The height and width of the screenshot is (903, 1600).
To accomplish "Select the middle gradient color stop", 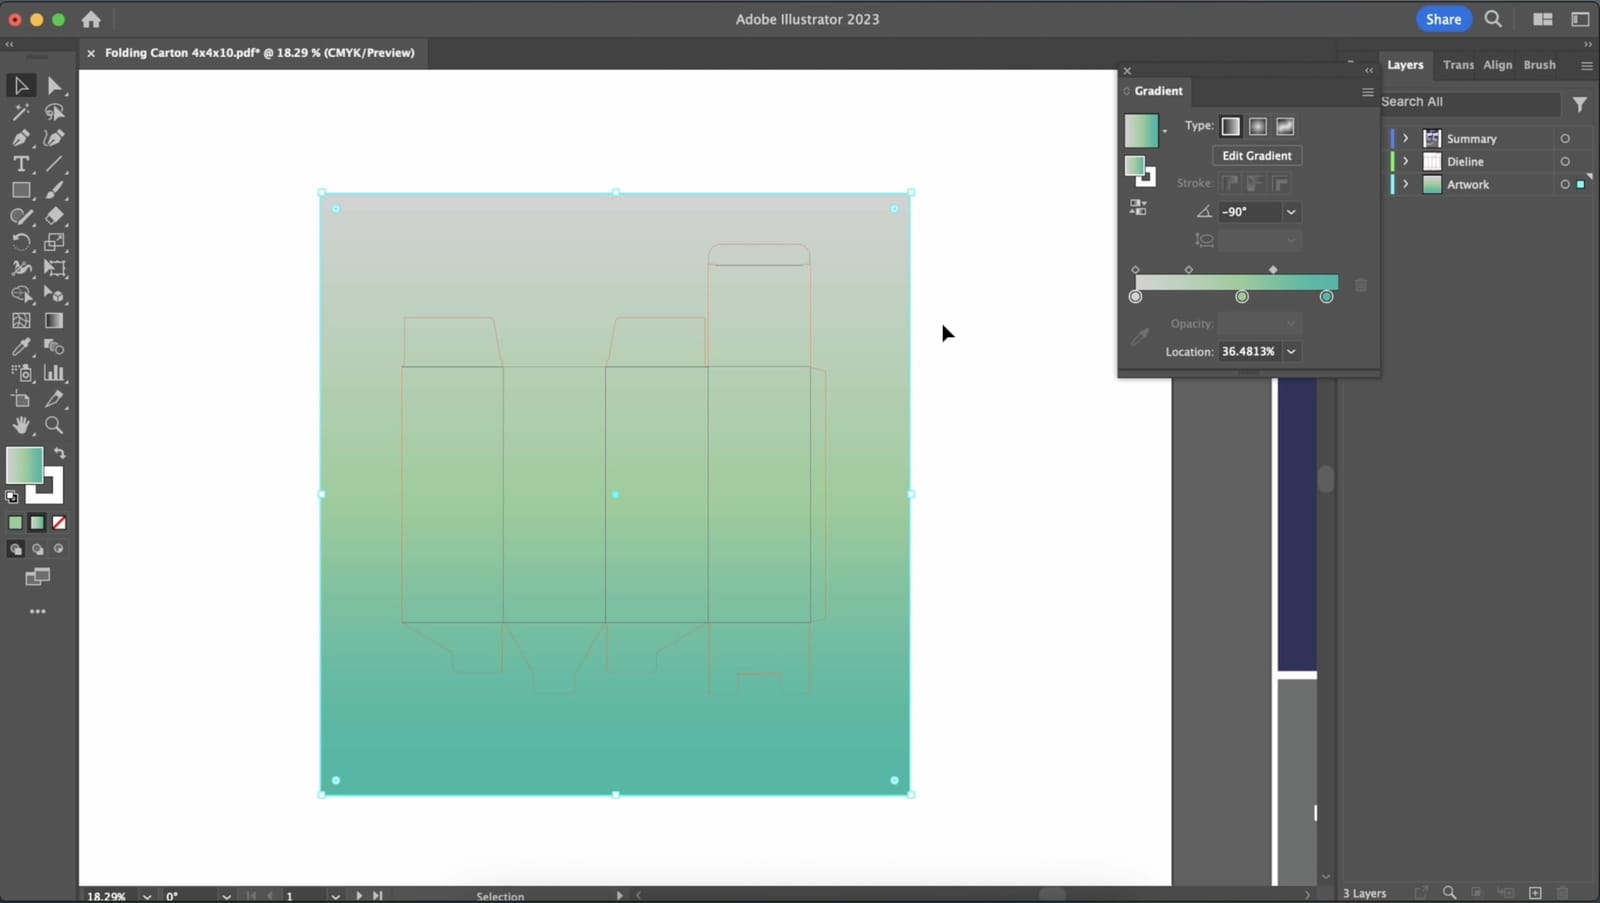I will [1242, 296].
